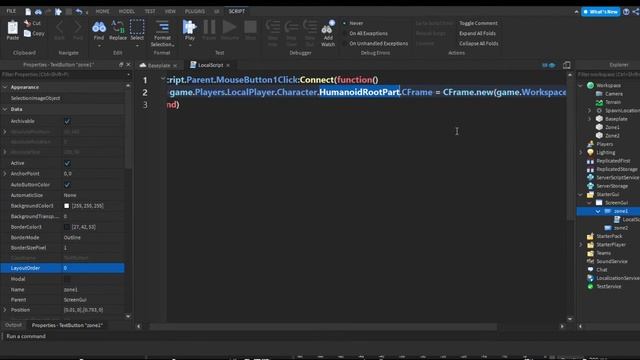This screenshot has height=360, width=640.
Task: Switch to the PLUGINS ribbon tab
Action: (x=195, y=11)
